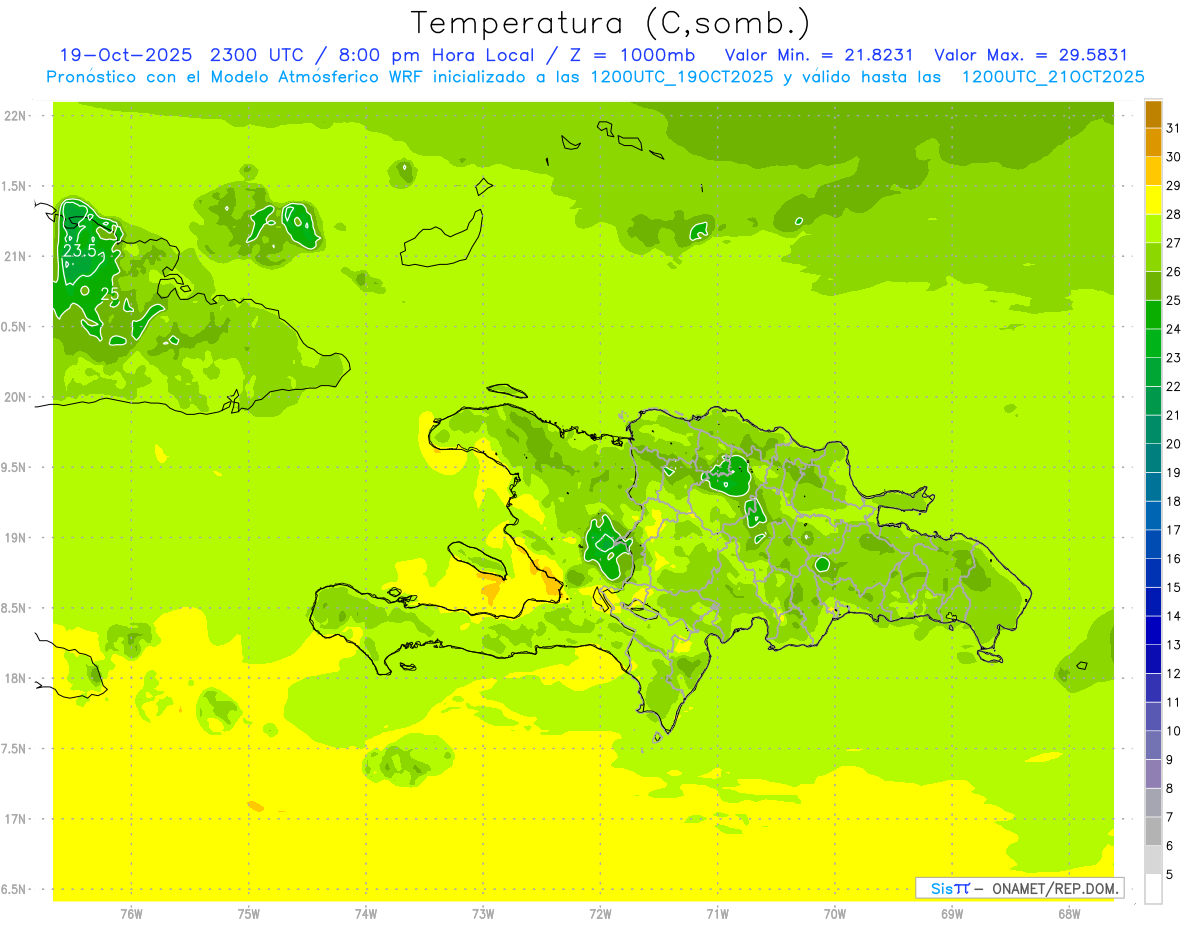Viewport: 1200px width, 927px height.
Task: Click '1200UTC_21OCT2025' valid-until time text
Action: [1053, 77]
